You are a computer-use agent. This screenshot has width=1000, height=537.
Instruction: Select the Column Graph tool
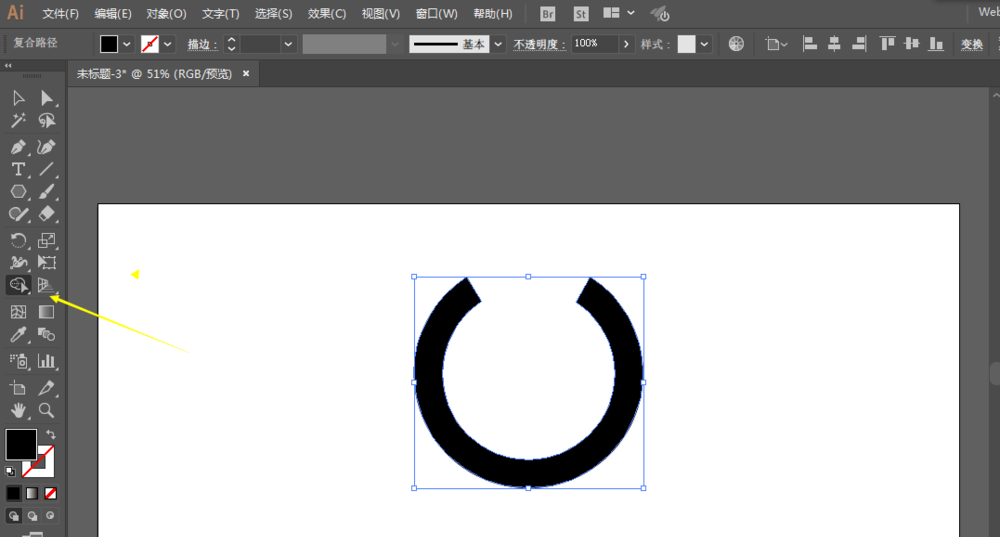(x=47, y=361)
